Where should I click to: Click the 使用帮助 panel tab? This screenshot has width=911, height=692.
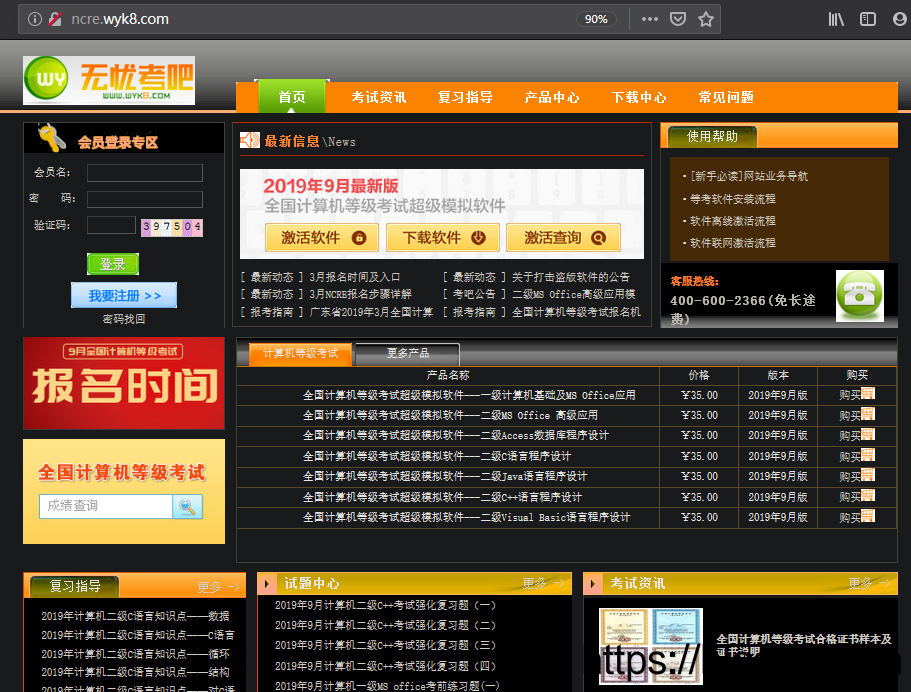[712, 137]
